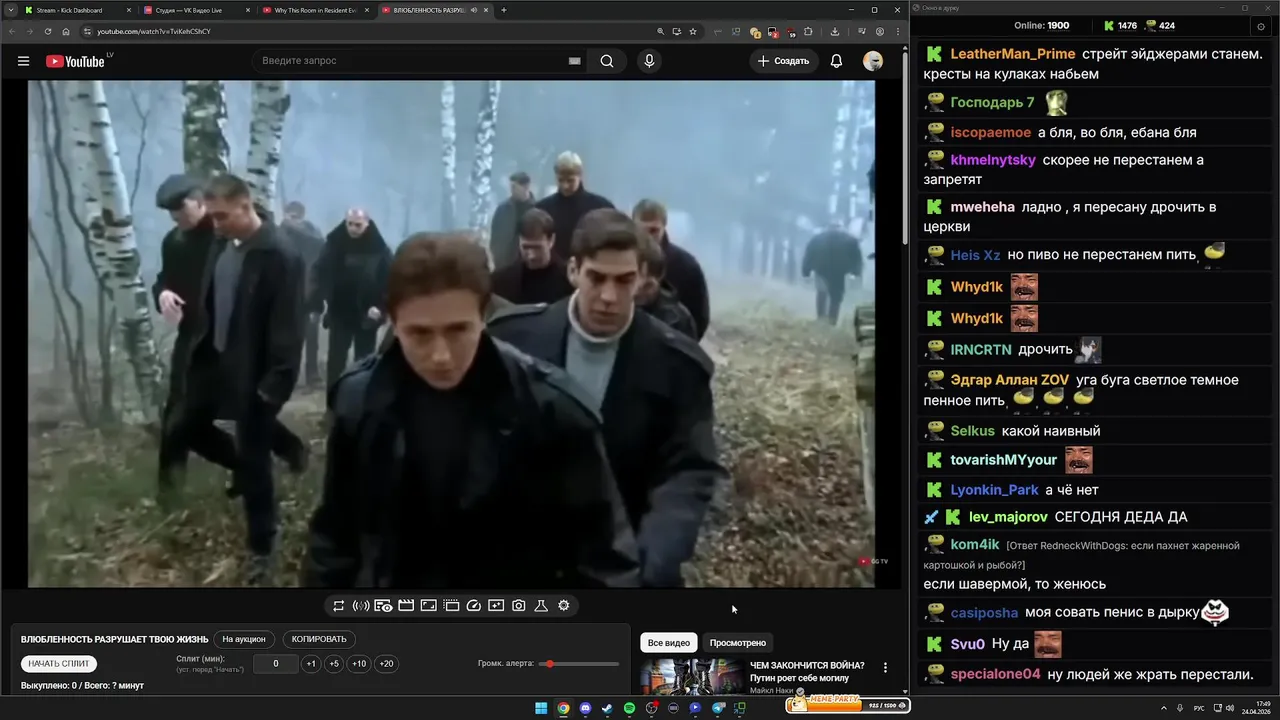1280x720 pixels.
Task: Open Steam from the taskbar
Action: pos(607,708)
